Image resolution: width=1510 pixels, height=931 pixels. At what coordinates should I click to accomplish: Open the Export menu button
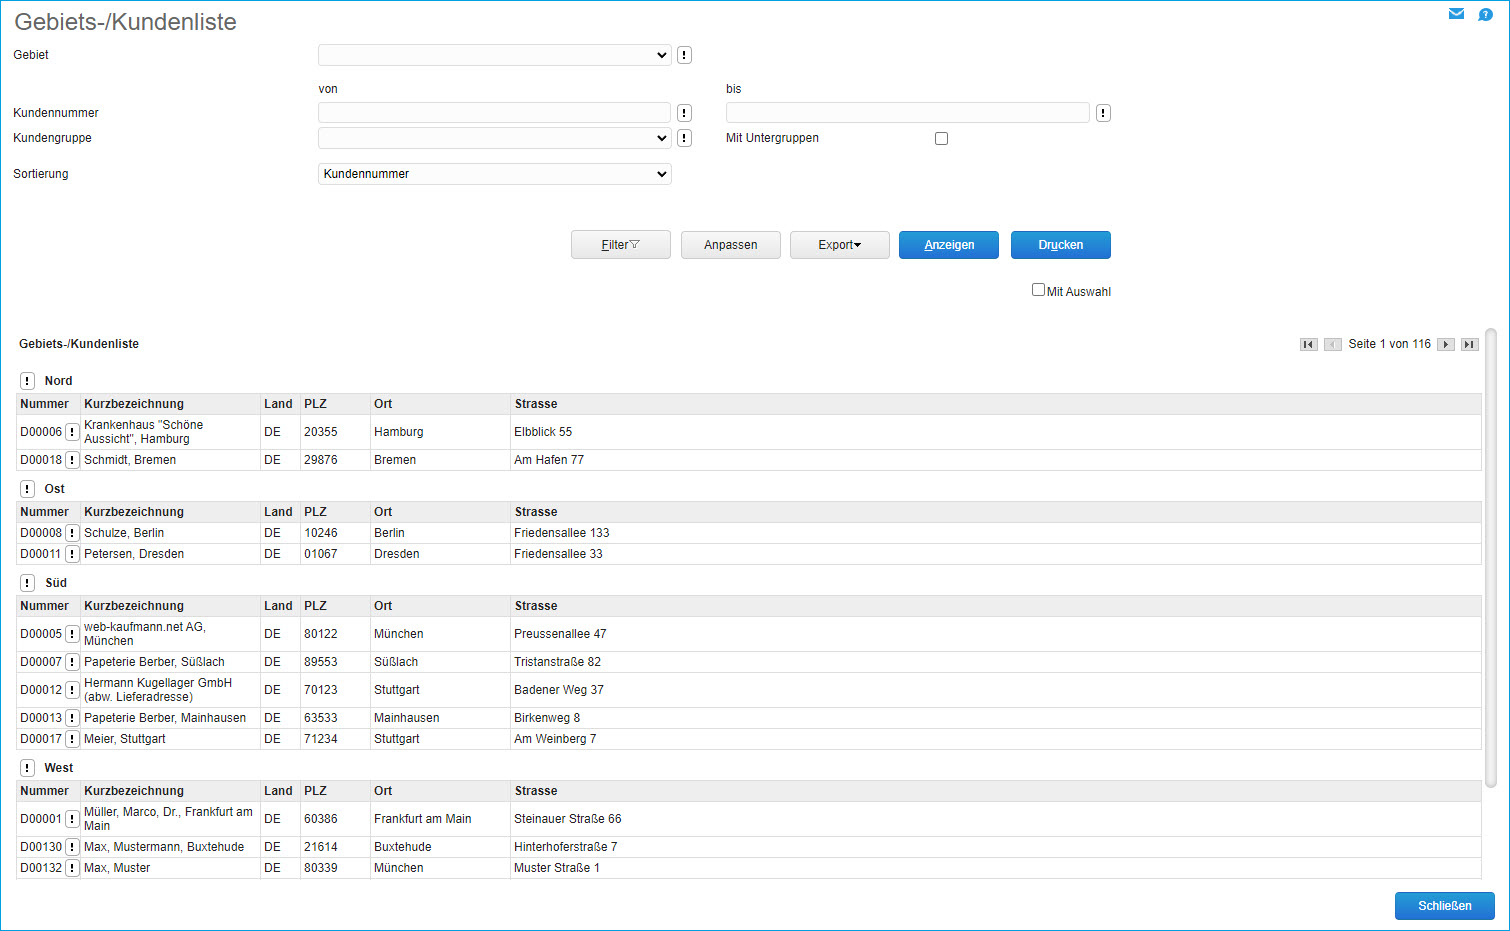839,245
